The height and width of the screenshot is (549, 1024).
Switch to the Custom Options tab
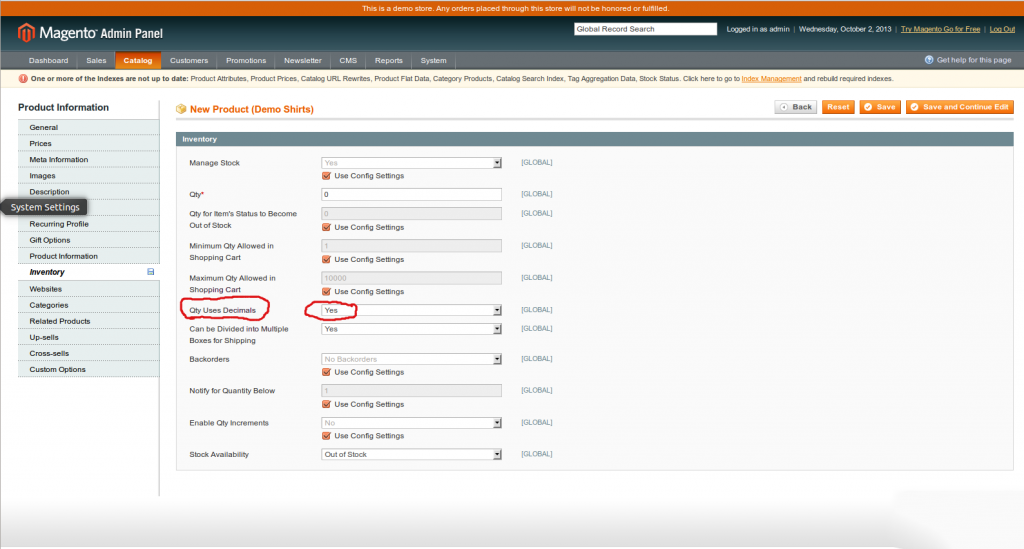click(x=57, y=370)
